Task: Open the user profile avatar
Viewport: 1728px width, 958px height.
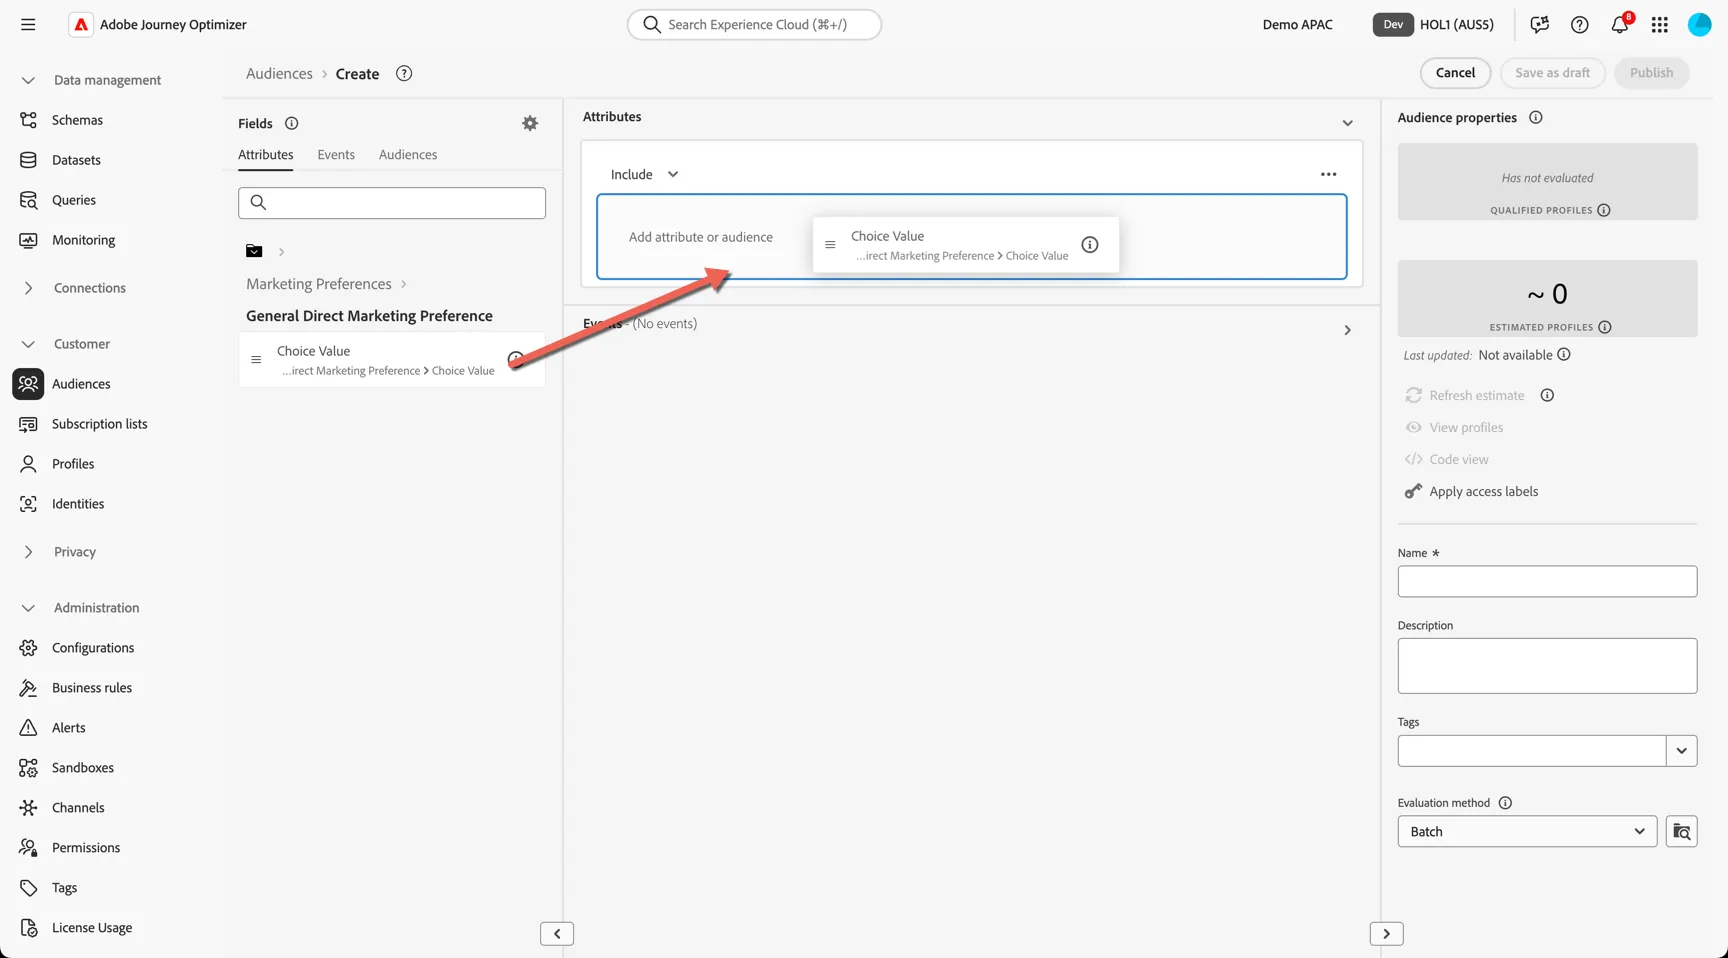Action: point(1699,24)
